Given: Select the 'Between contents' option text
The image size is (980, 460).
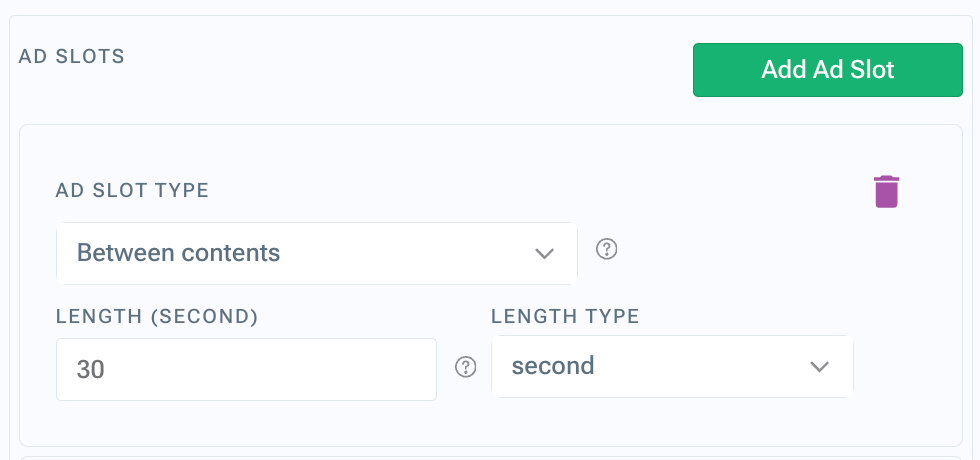Looking at the screenshot, I should [x=178, y=252].
